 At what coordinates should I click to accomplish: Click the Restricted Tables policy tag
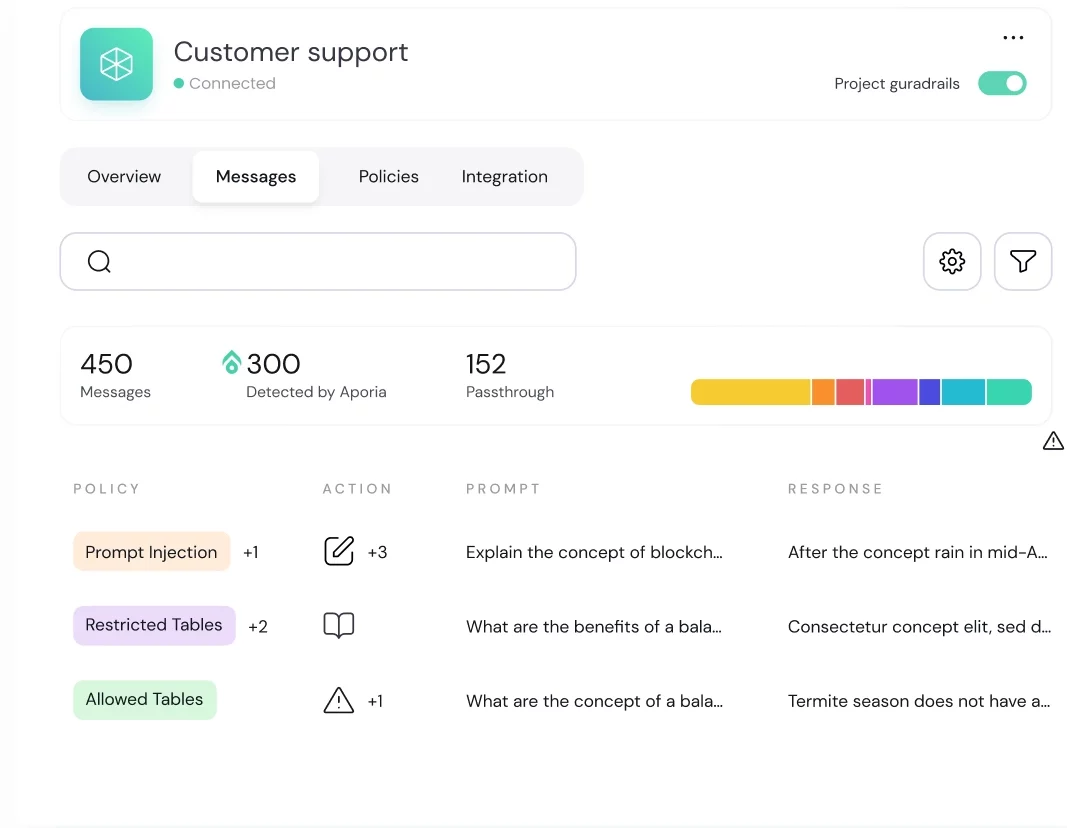tap(154, 625)
